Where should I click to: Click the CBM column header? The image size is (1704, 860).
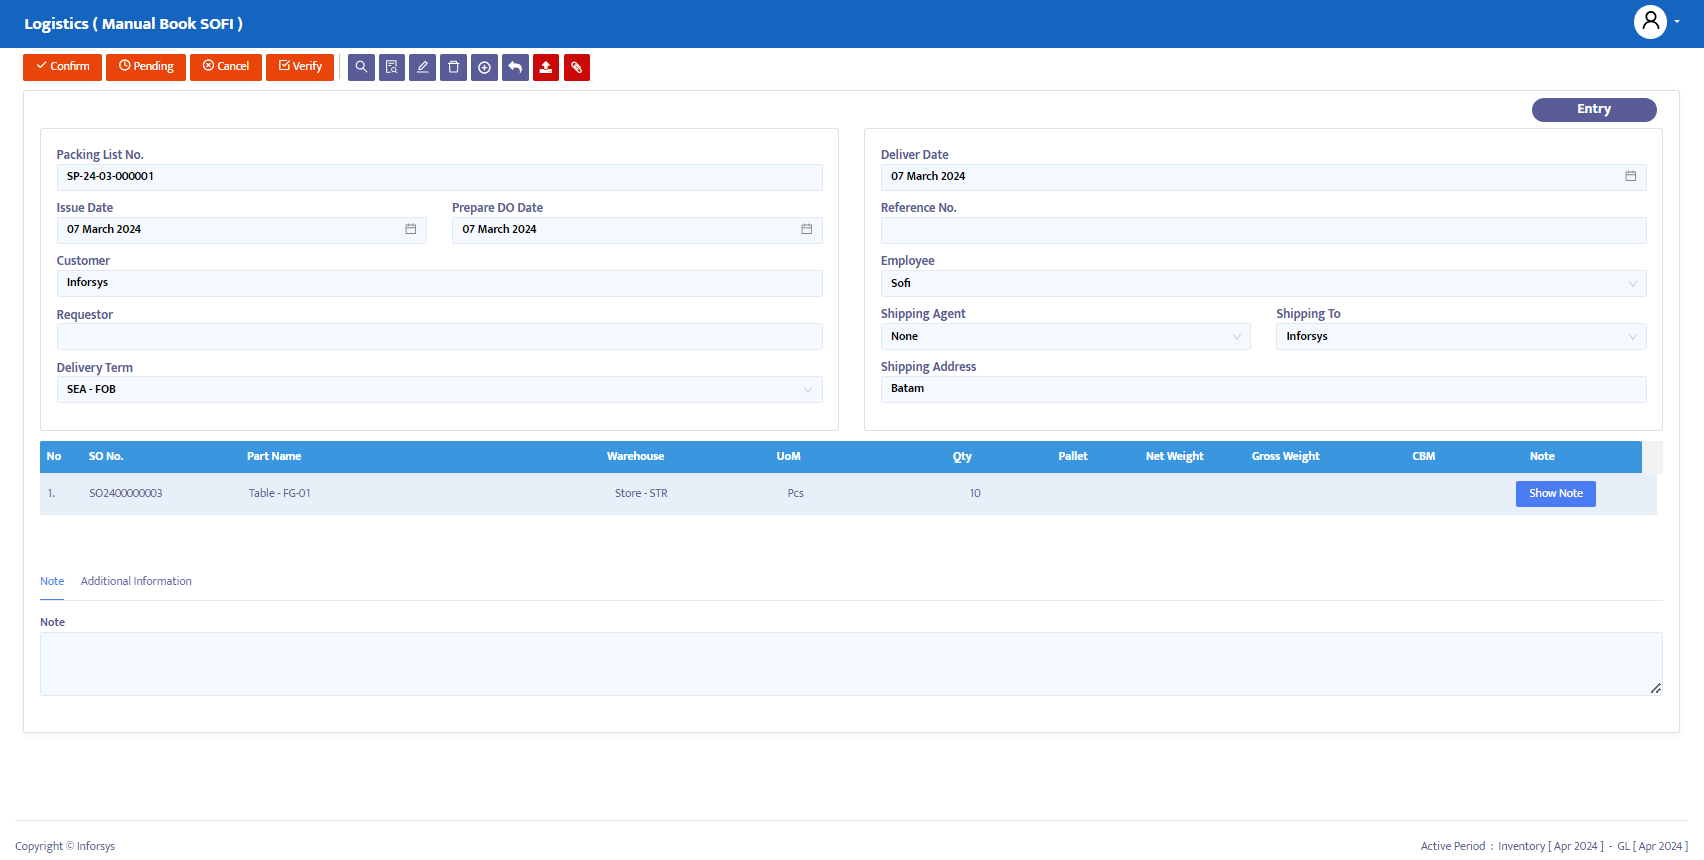[1424, 456]
